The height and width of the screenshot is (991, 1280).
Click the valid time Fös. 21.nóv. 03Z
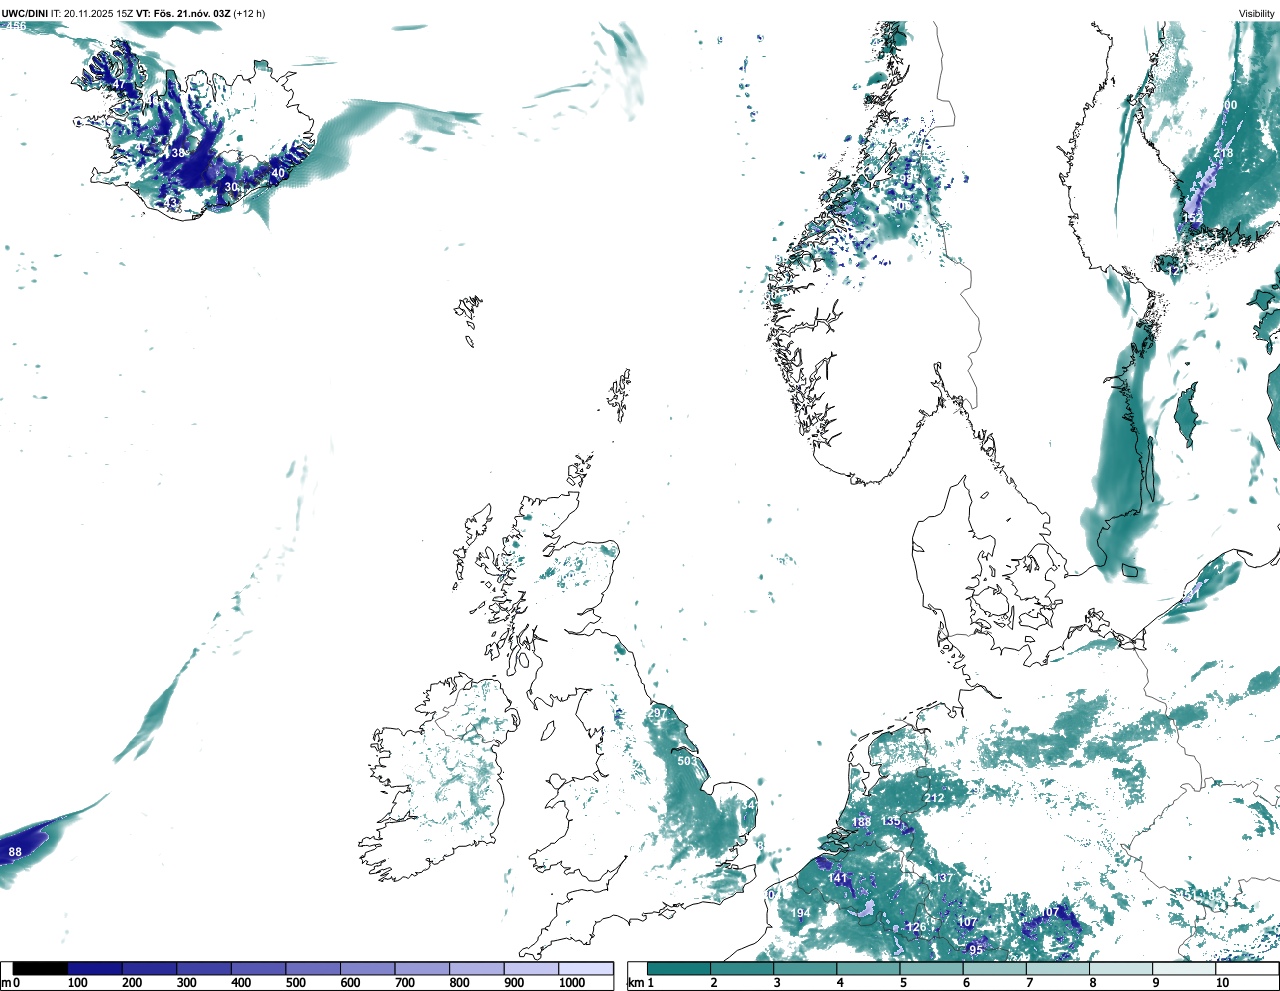(192, 13)
